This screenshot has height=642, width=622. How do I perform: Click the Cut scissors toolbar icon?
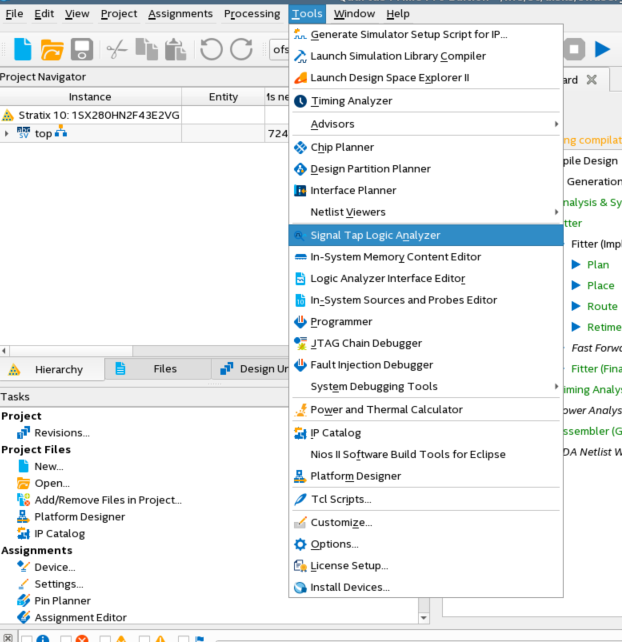[x=116, y=49]
